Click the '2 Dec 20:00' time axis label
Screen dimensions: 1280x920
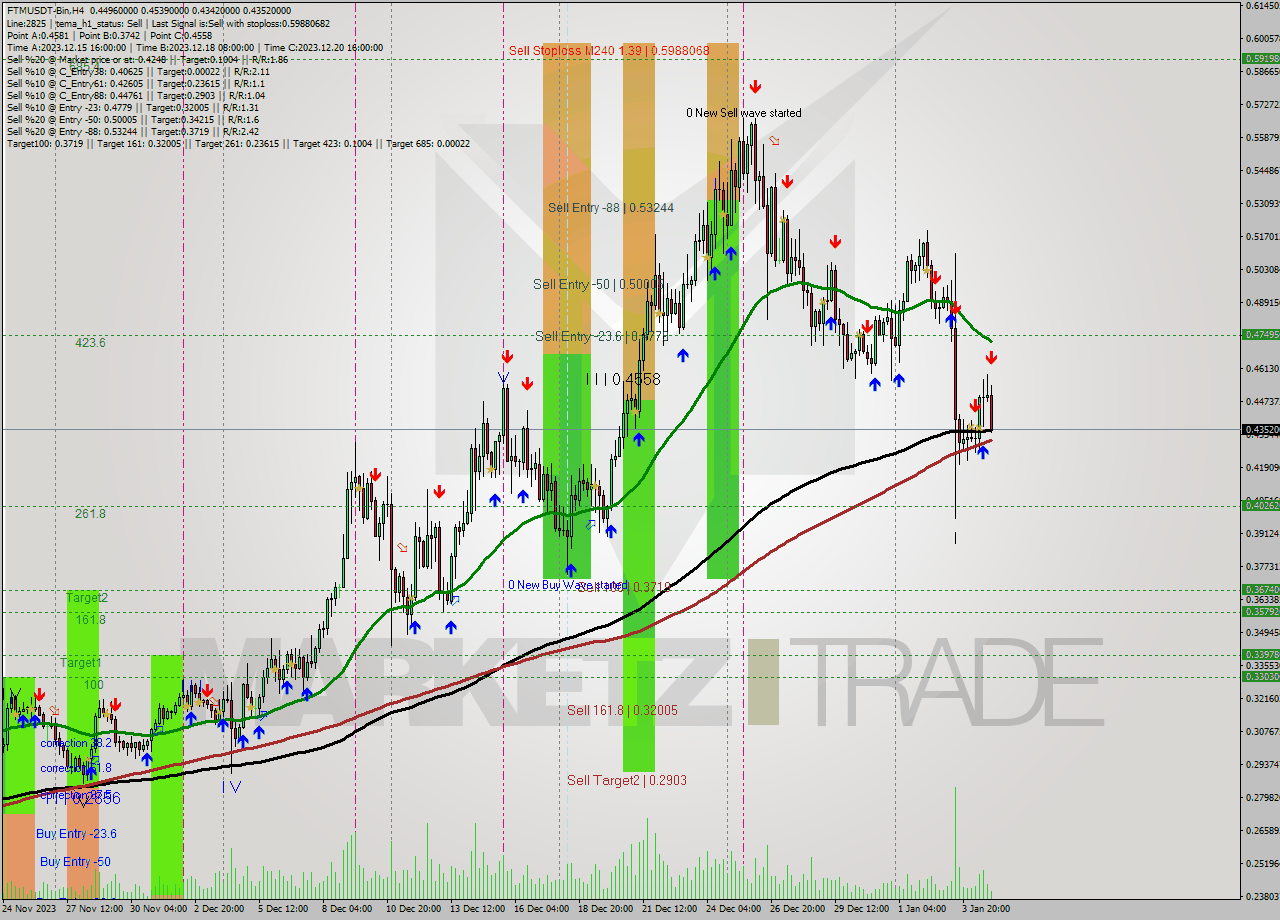(x=219, y=909)
